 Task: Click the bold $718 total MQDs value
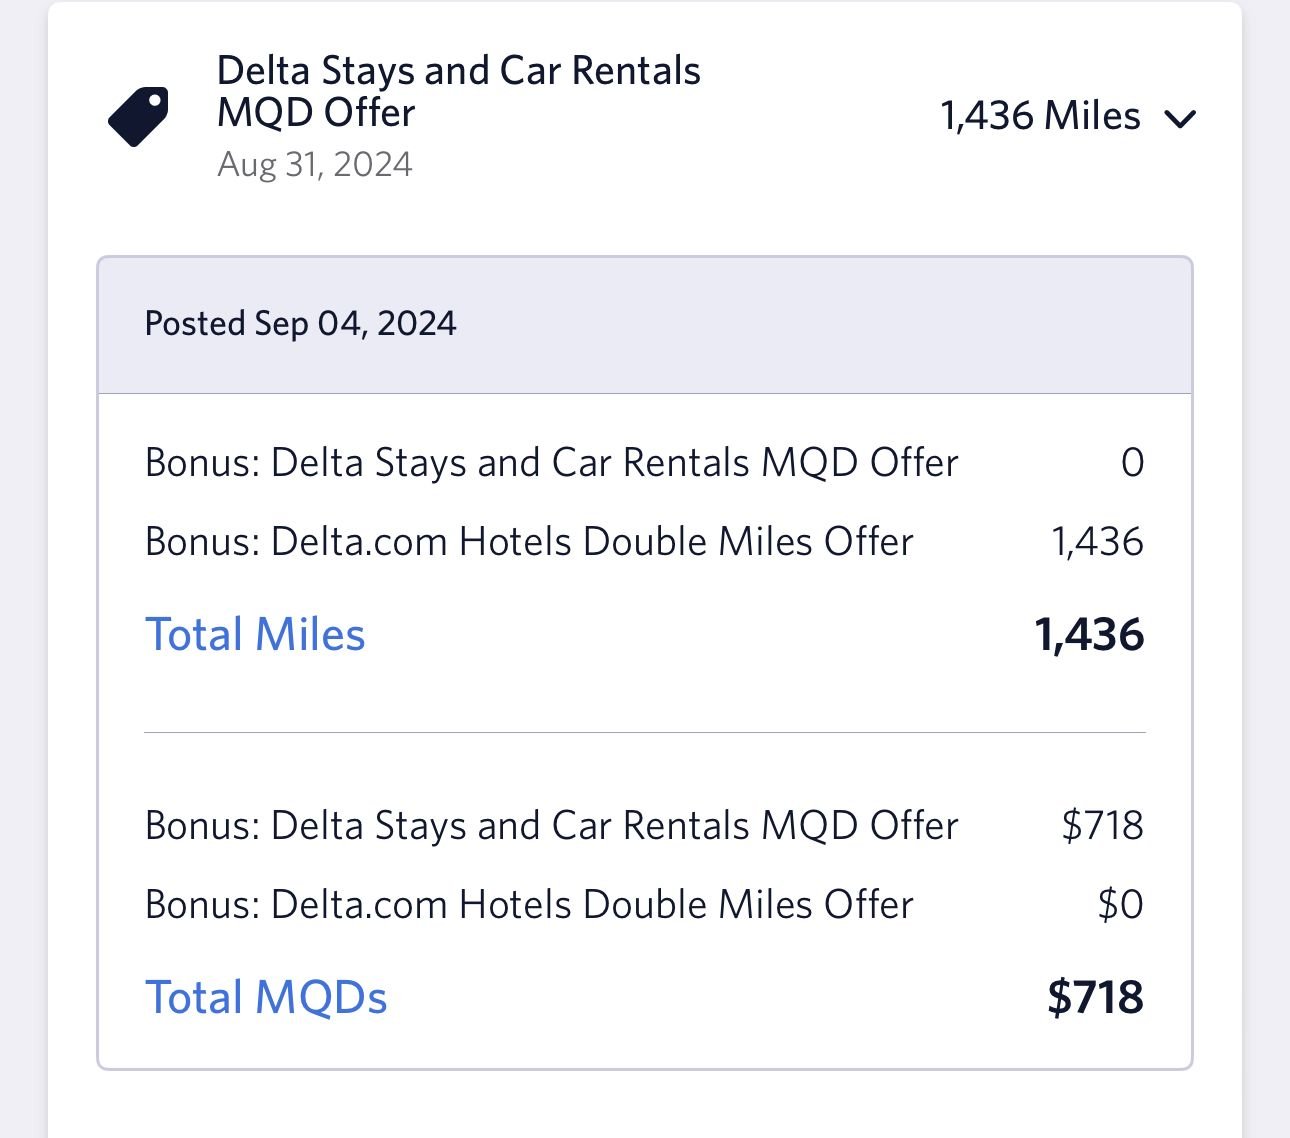(1095, 998)
